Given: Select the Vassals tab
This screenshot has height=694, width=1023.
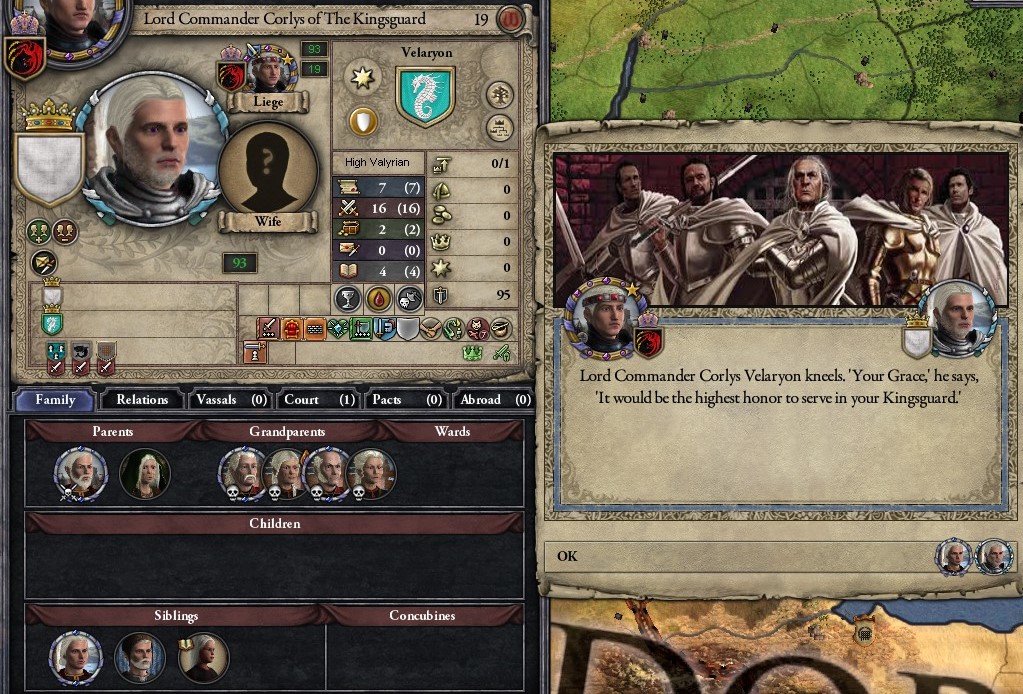Looking at the screenshot, I should click(x=232, y=400).
